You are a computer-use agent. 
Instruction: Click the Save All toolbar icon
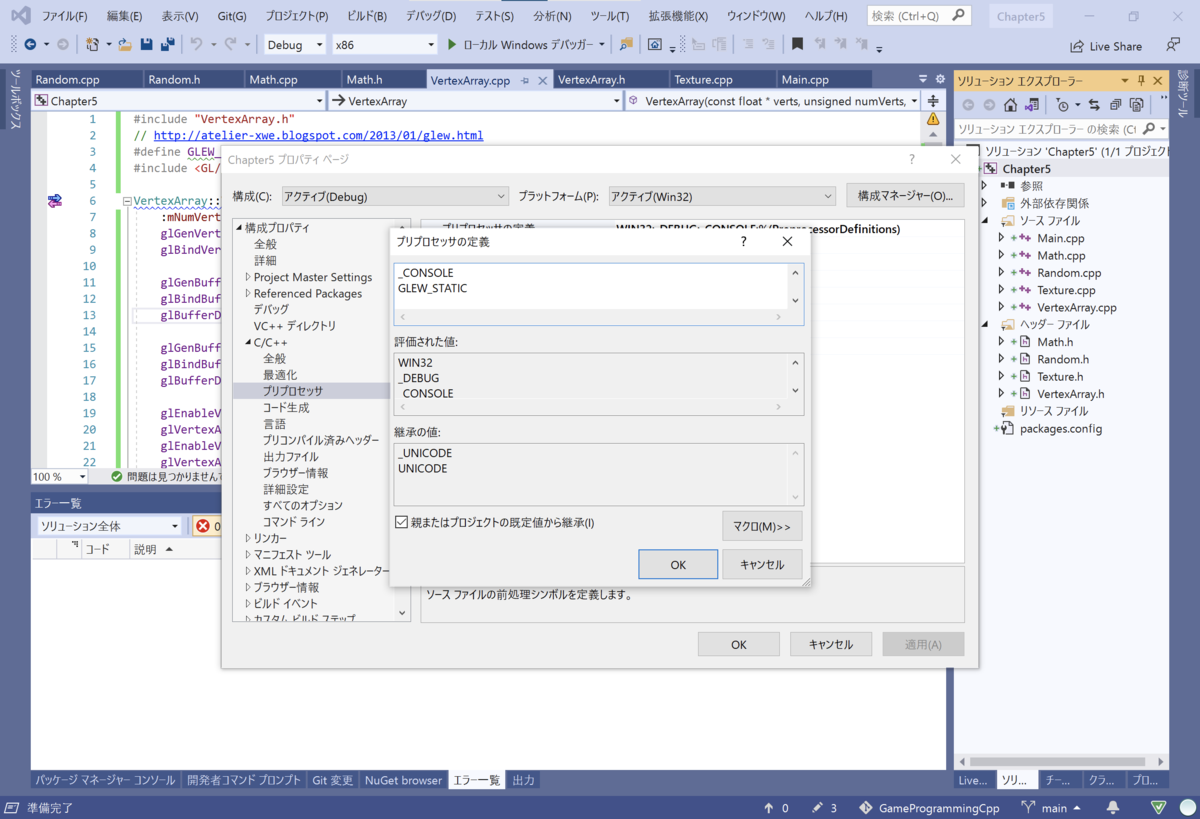pos(167,45)
